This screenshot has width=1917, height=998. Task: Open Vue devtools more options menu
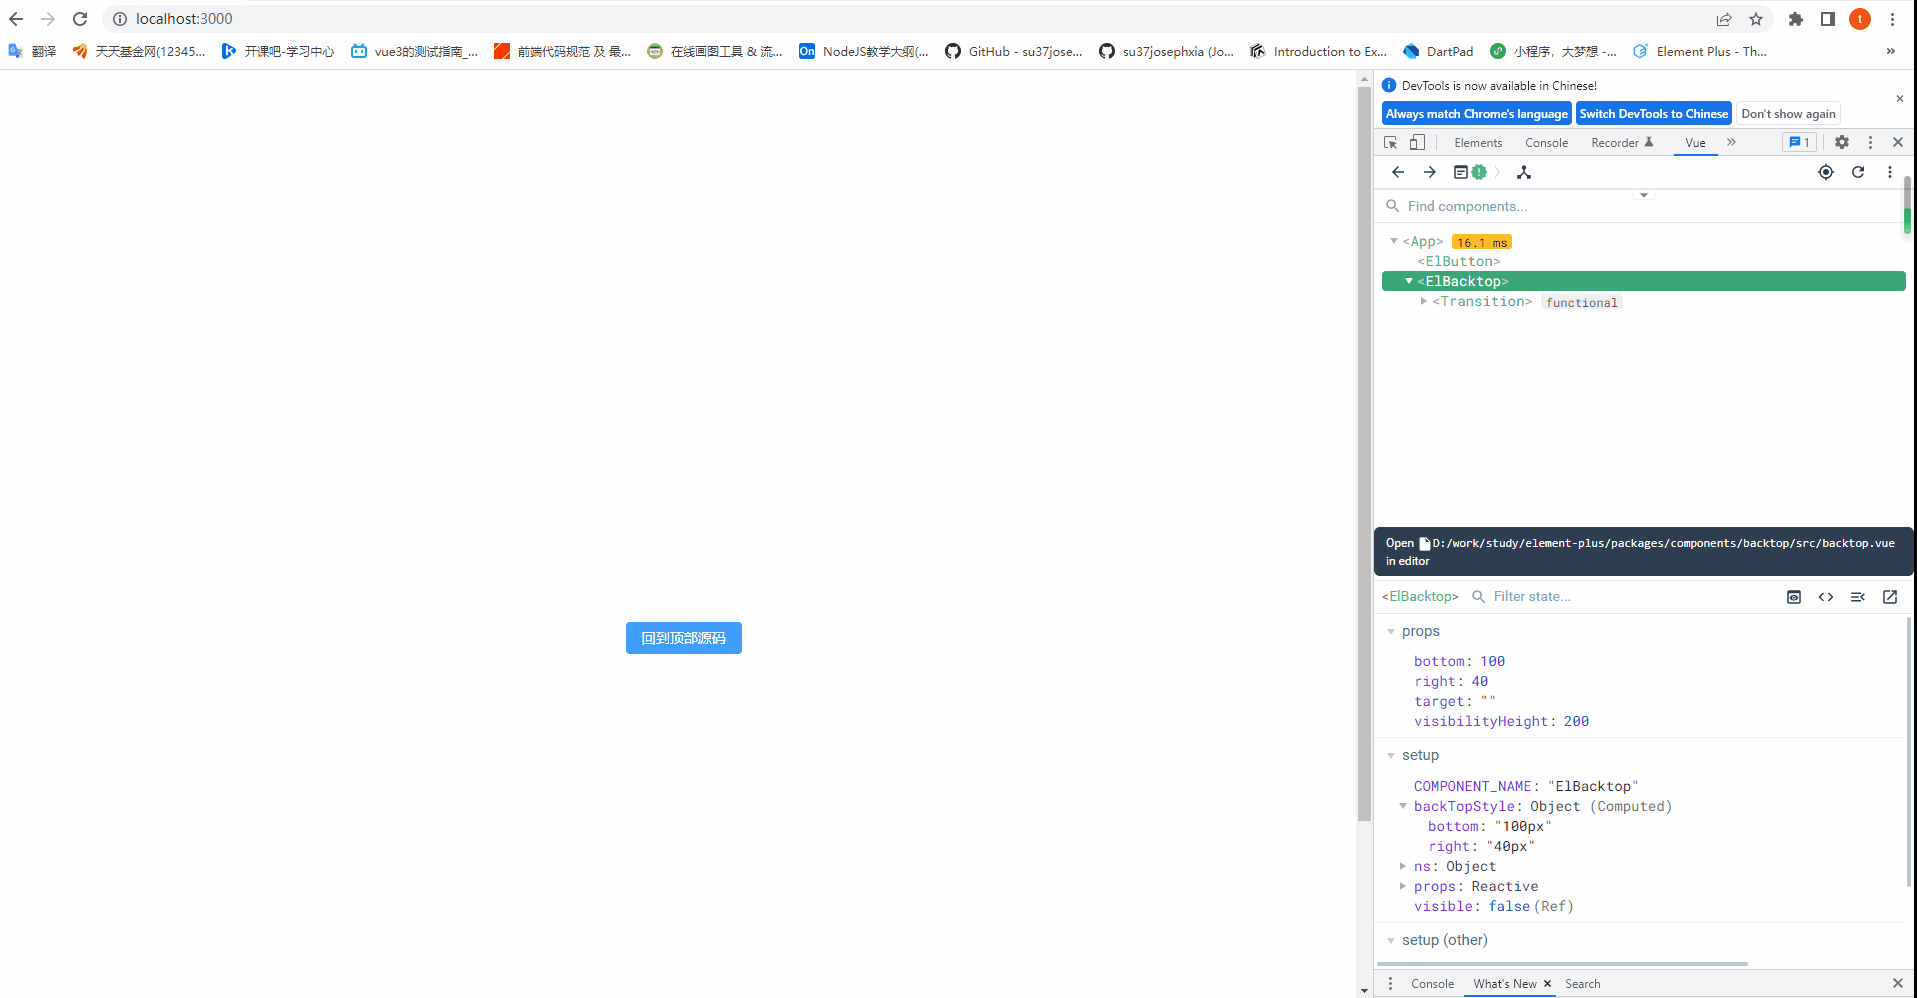pos(1890,172)
